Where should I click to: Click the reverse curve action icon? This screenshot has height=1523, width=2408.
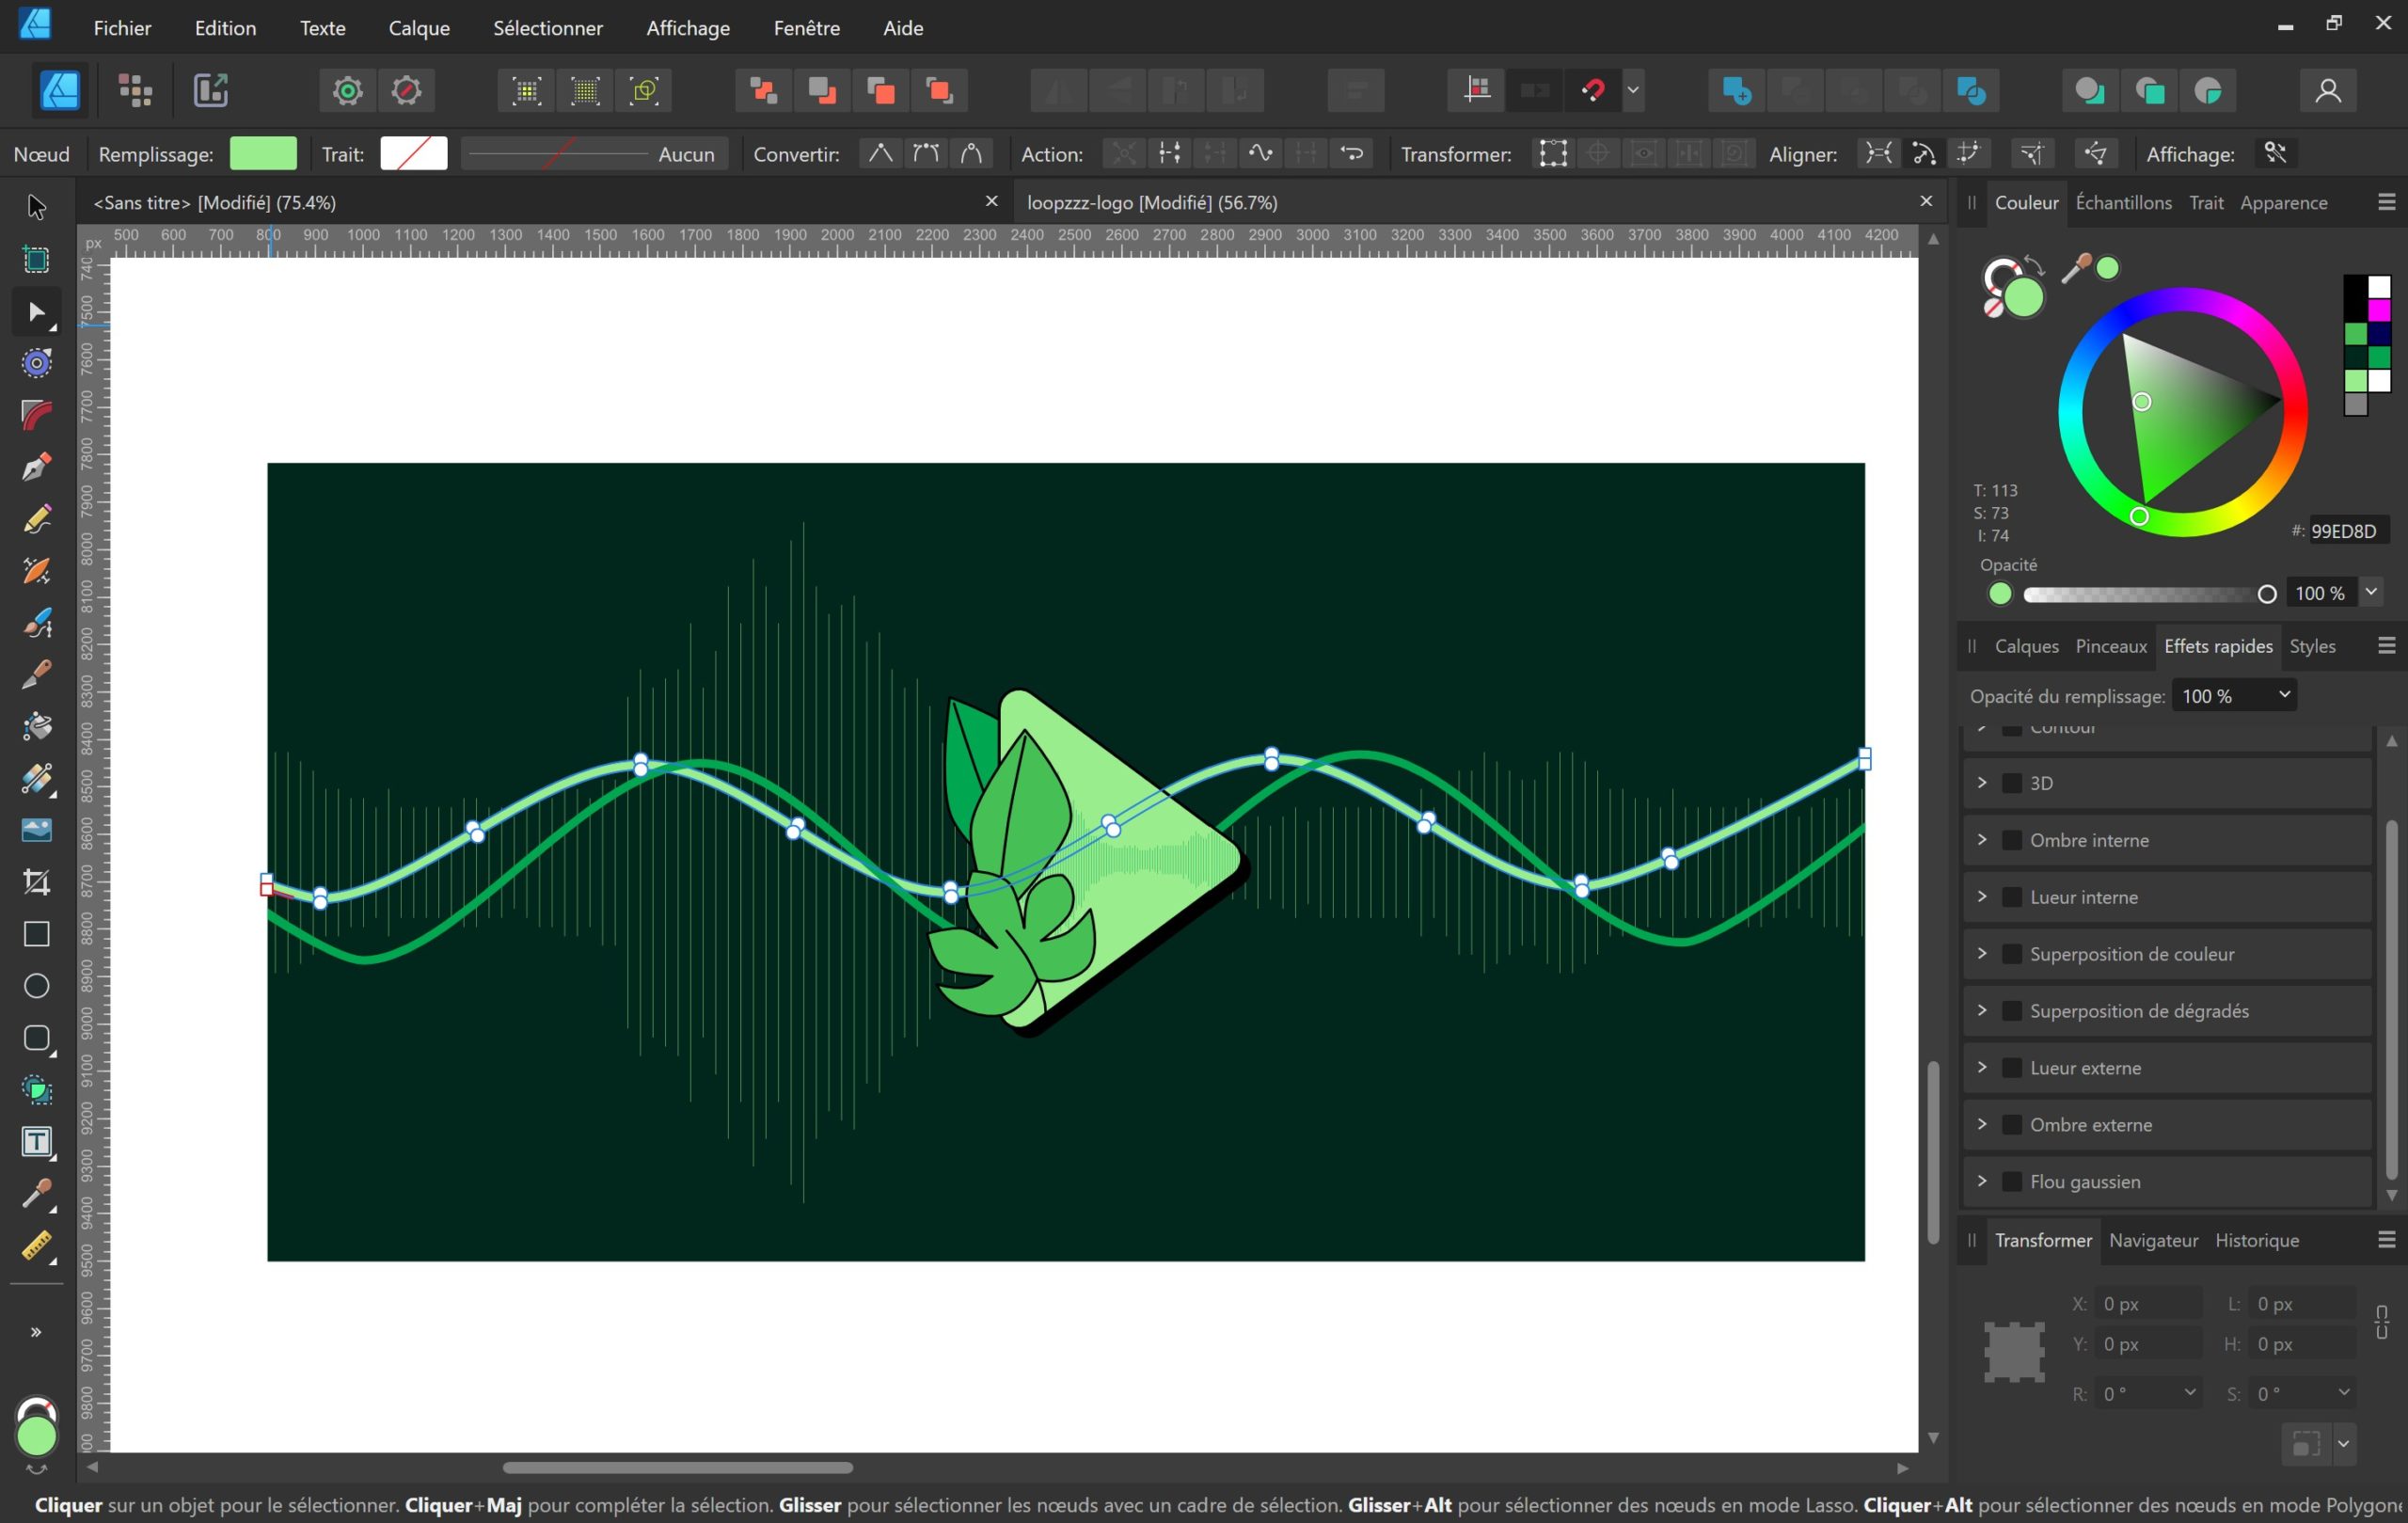click(x=1352, y=154)
